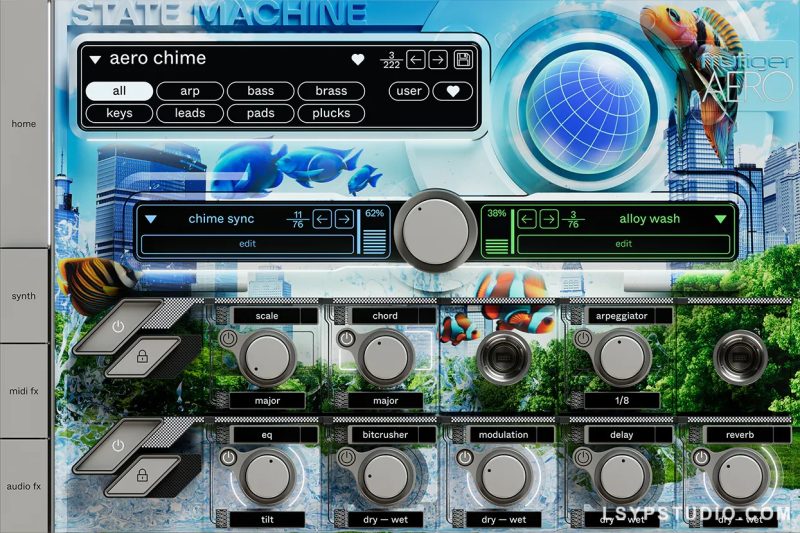The image size is (800, 533).
Task: Click the empty midi slot beside chord
Action: click(504, 358)
